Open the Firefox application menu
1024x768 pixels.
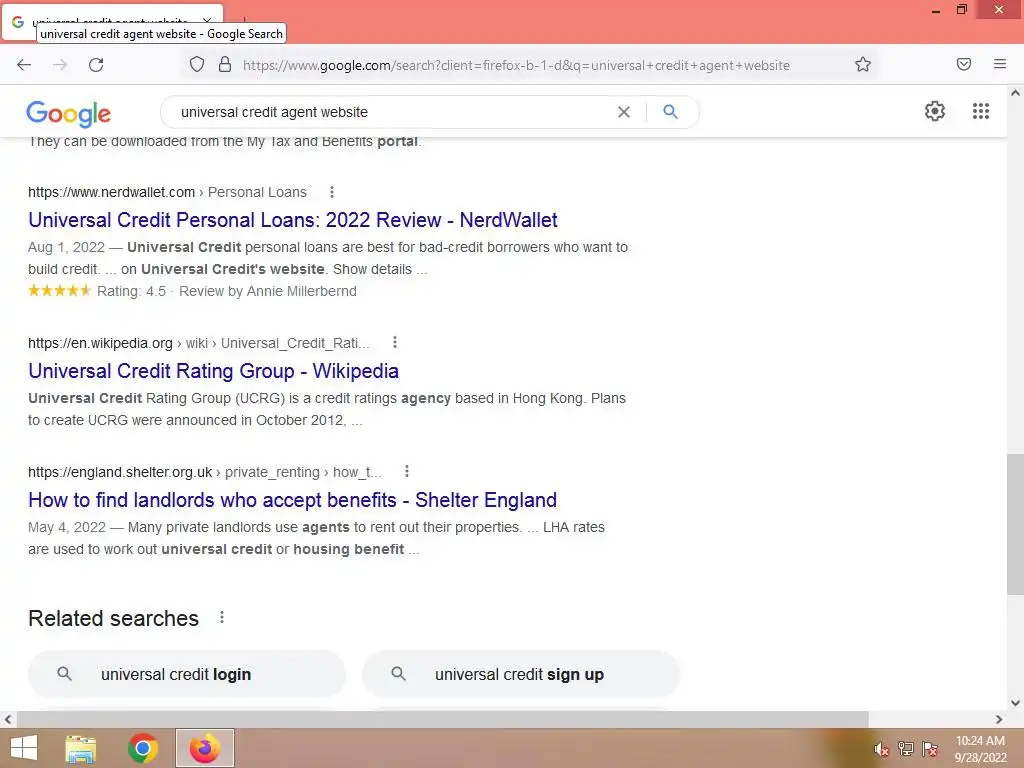coord(1000,64)
